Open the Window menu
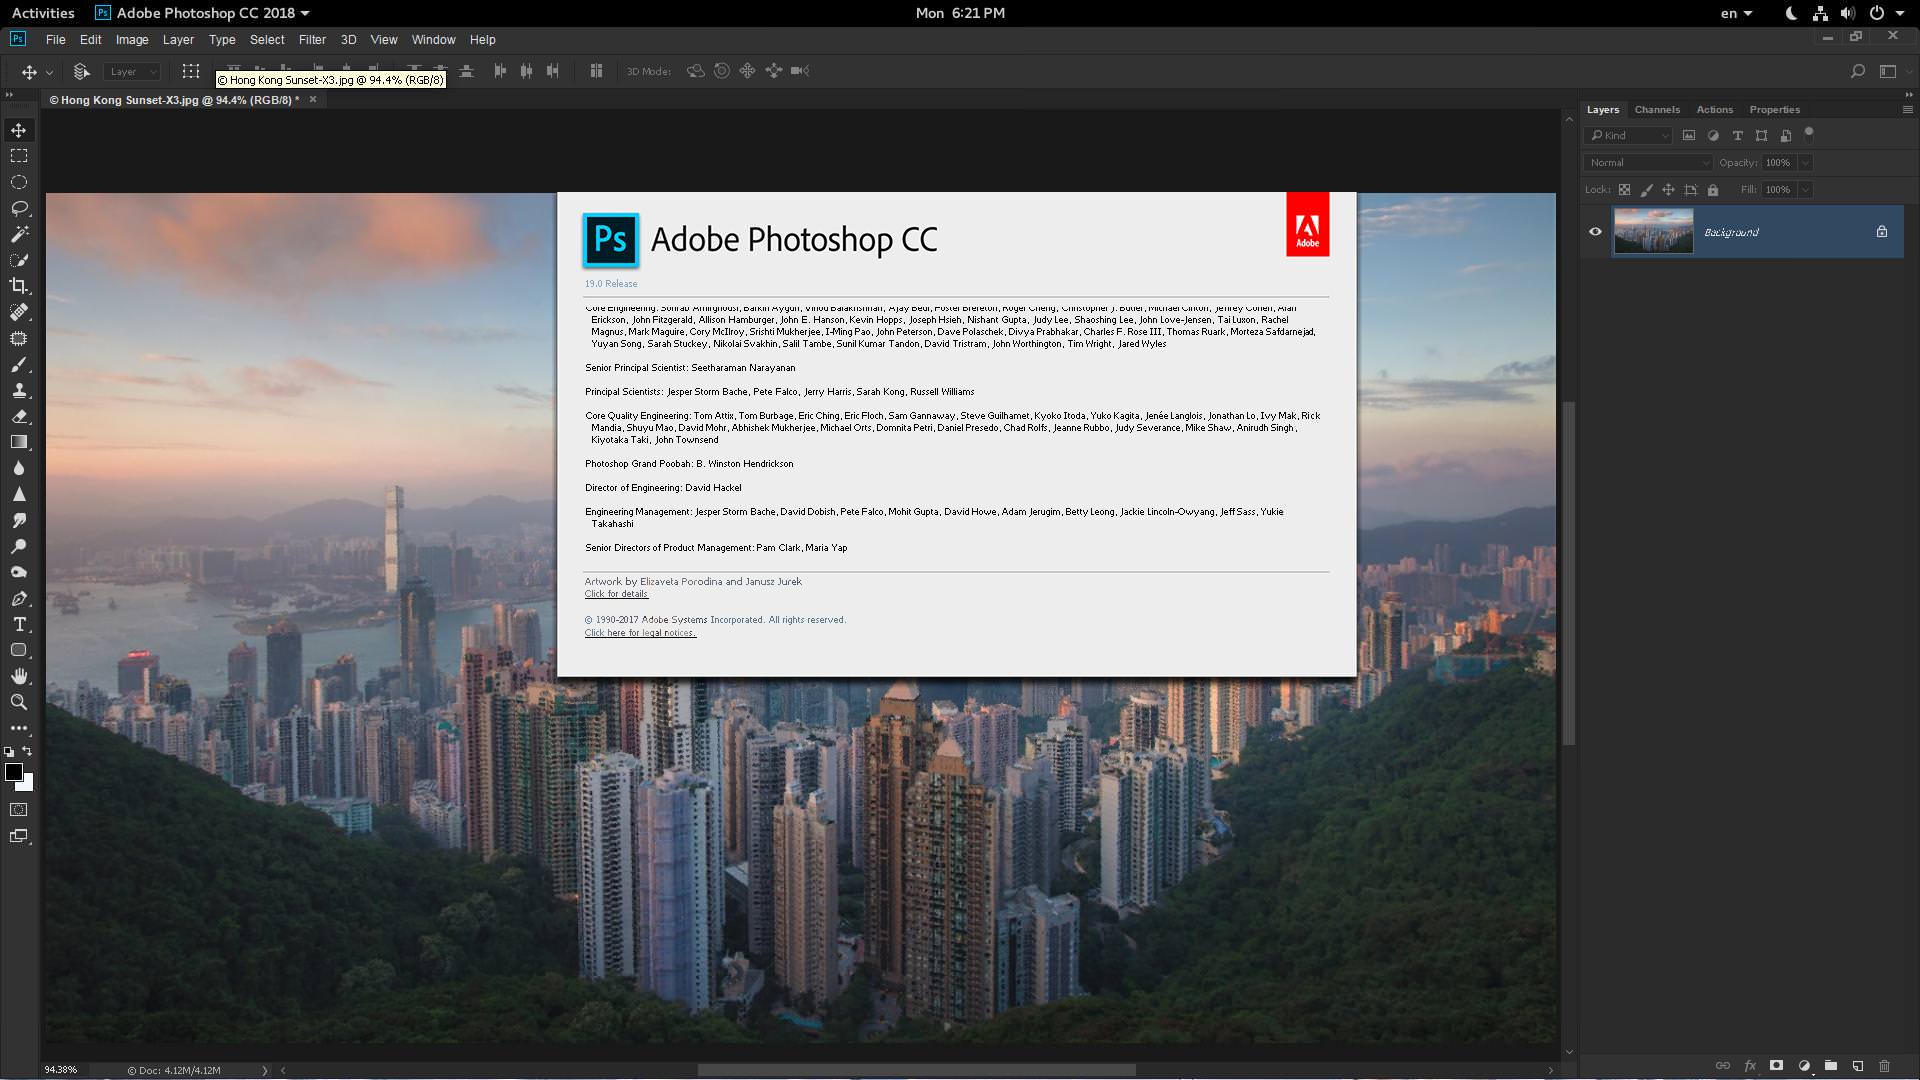The image size is (1920, 1080). click(433, 40)
